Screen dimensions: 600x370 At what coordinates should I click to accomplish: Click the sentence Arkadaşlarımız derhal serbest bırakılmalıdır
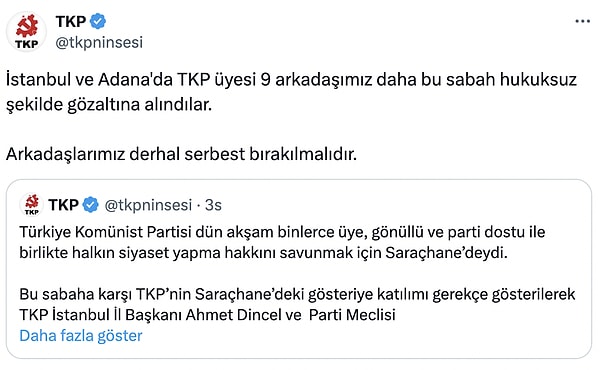click(181, 154)
